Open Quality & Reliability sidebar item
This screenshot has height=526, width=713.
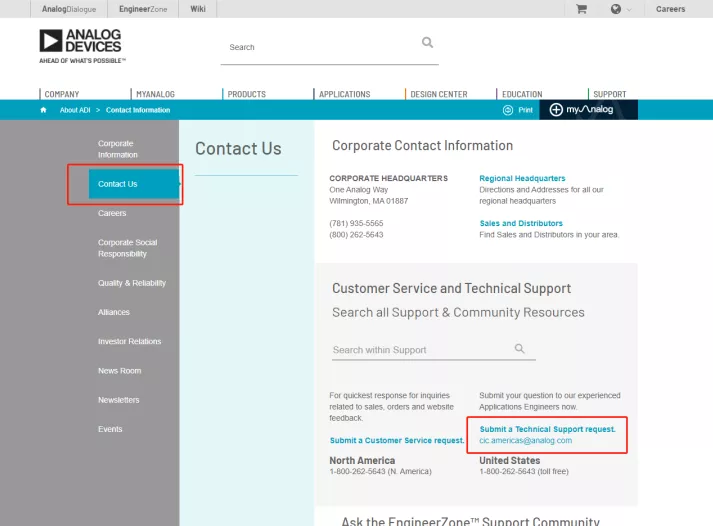(132, 283)
